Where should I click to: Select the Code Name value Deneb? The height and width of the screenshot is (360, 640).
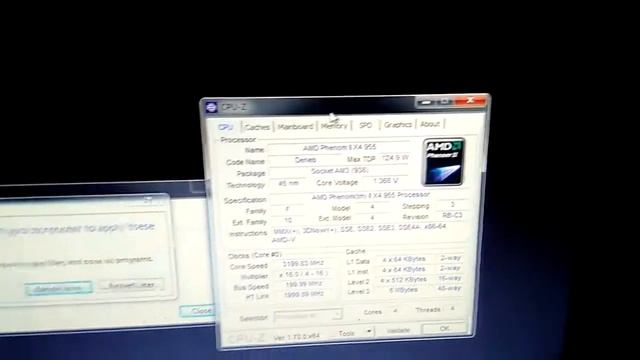[305, 160]
